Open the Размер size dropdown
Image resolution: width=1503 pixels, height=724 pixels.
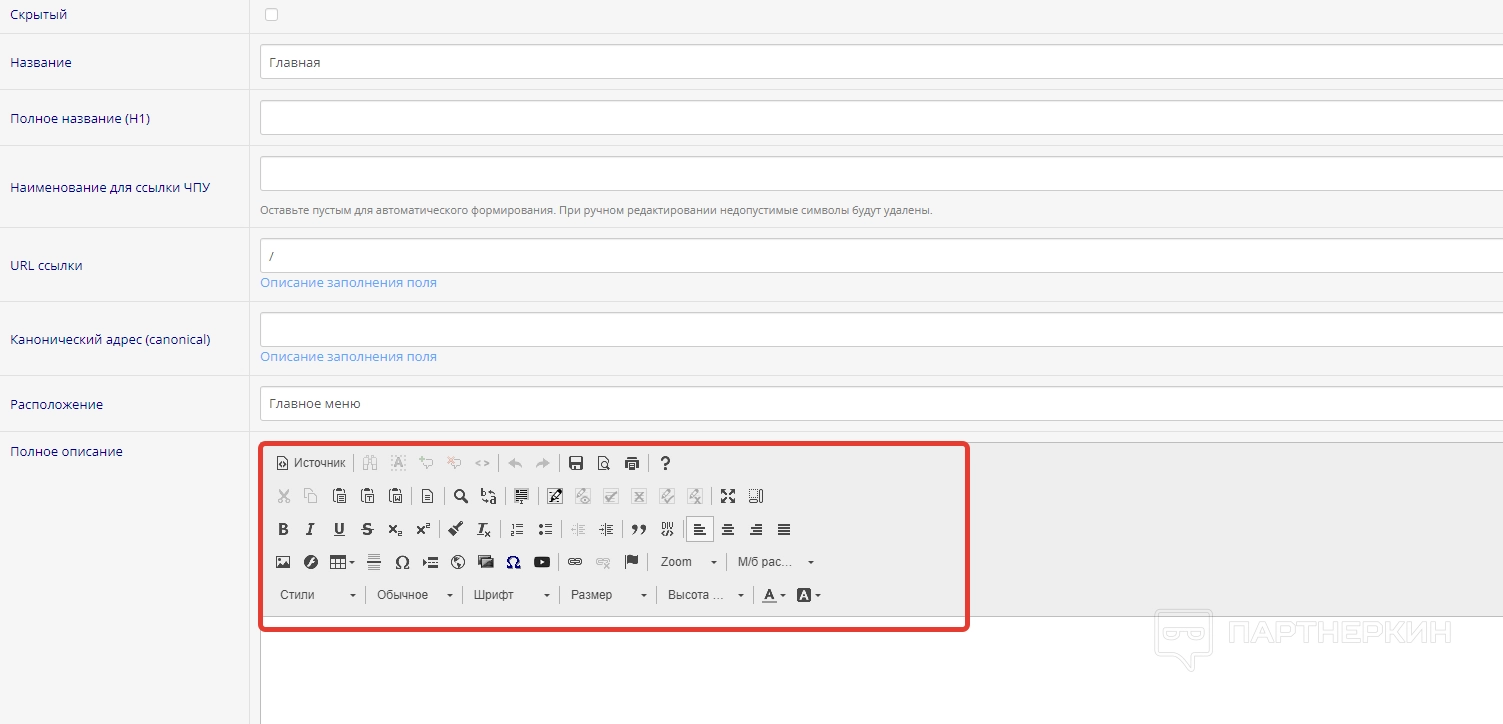click(x=608, y=595)
